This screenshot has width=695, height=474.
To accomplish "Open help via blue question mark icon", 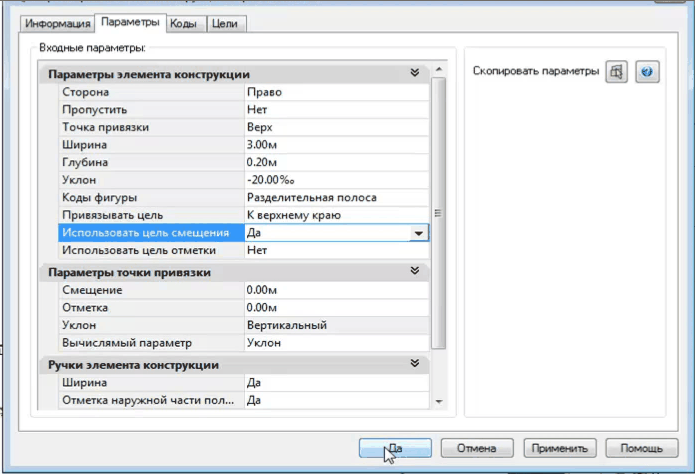I will pos(648,73).
